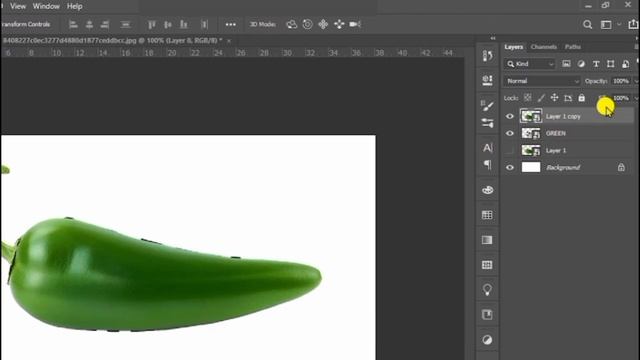Filter layers by shape layers
Screen dimensions: 640x360
pyautogui.click(x=611, y=64)
